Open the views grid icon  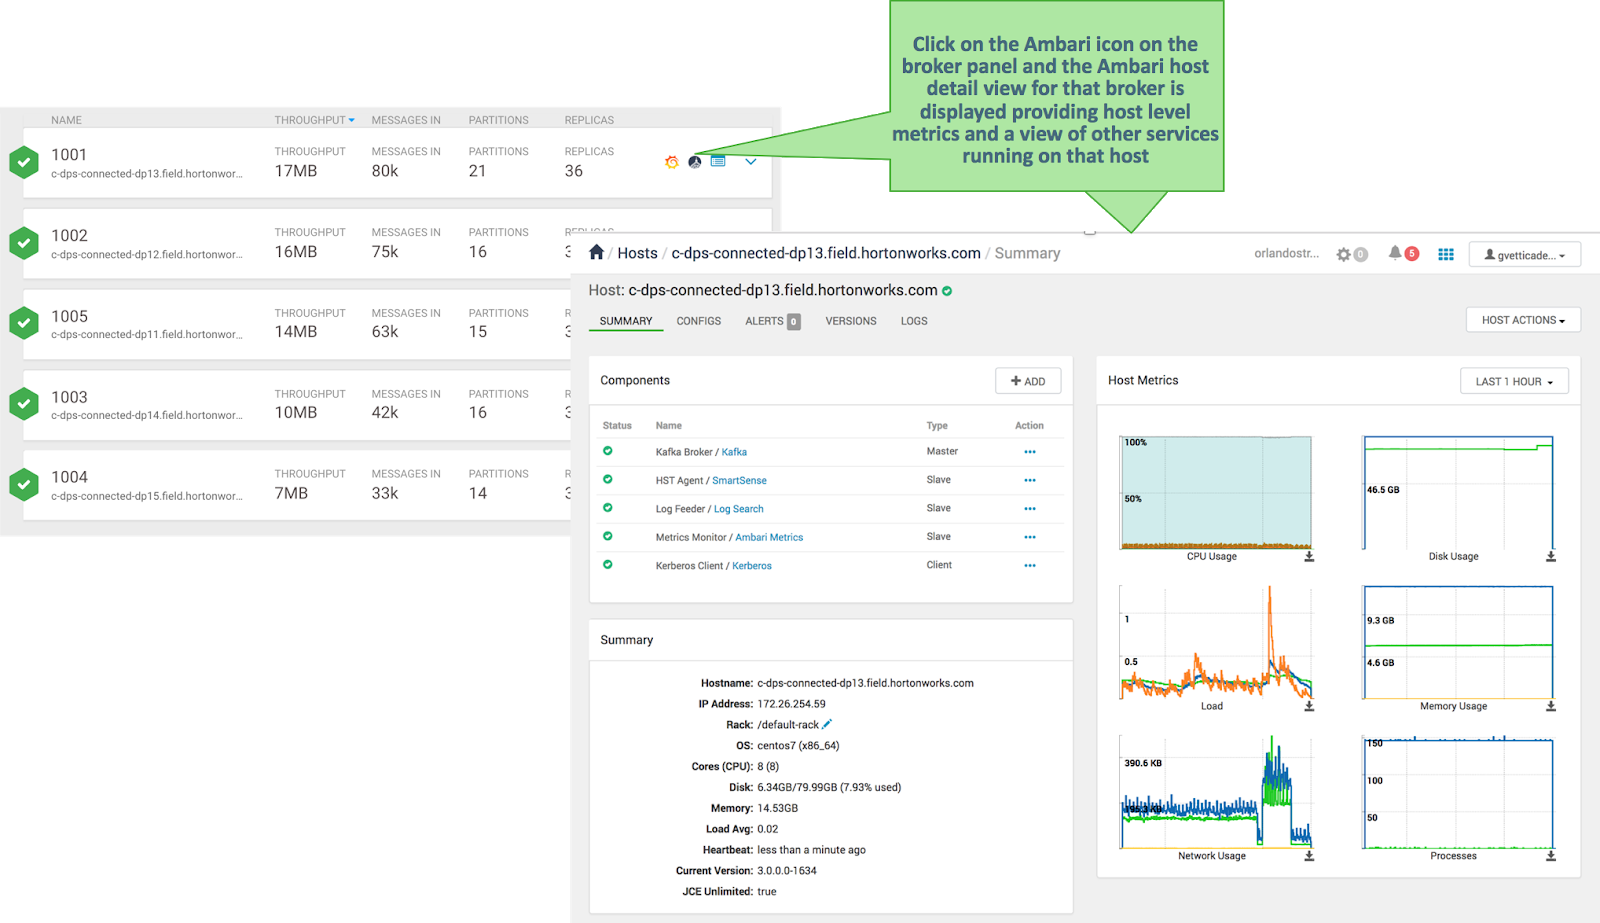click(1446, 254)
